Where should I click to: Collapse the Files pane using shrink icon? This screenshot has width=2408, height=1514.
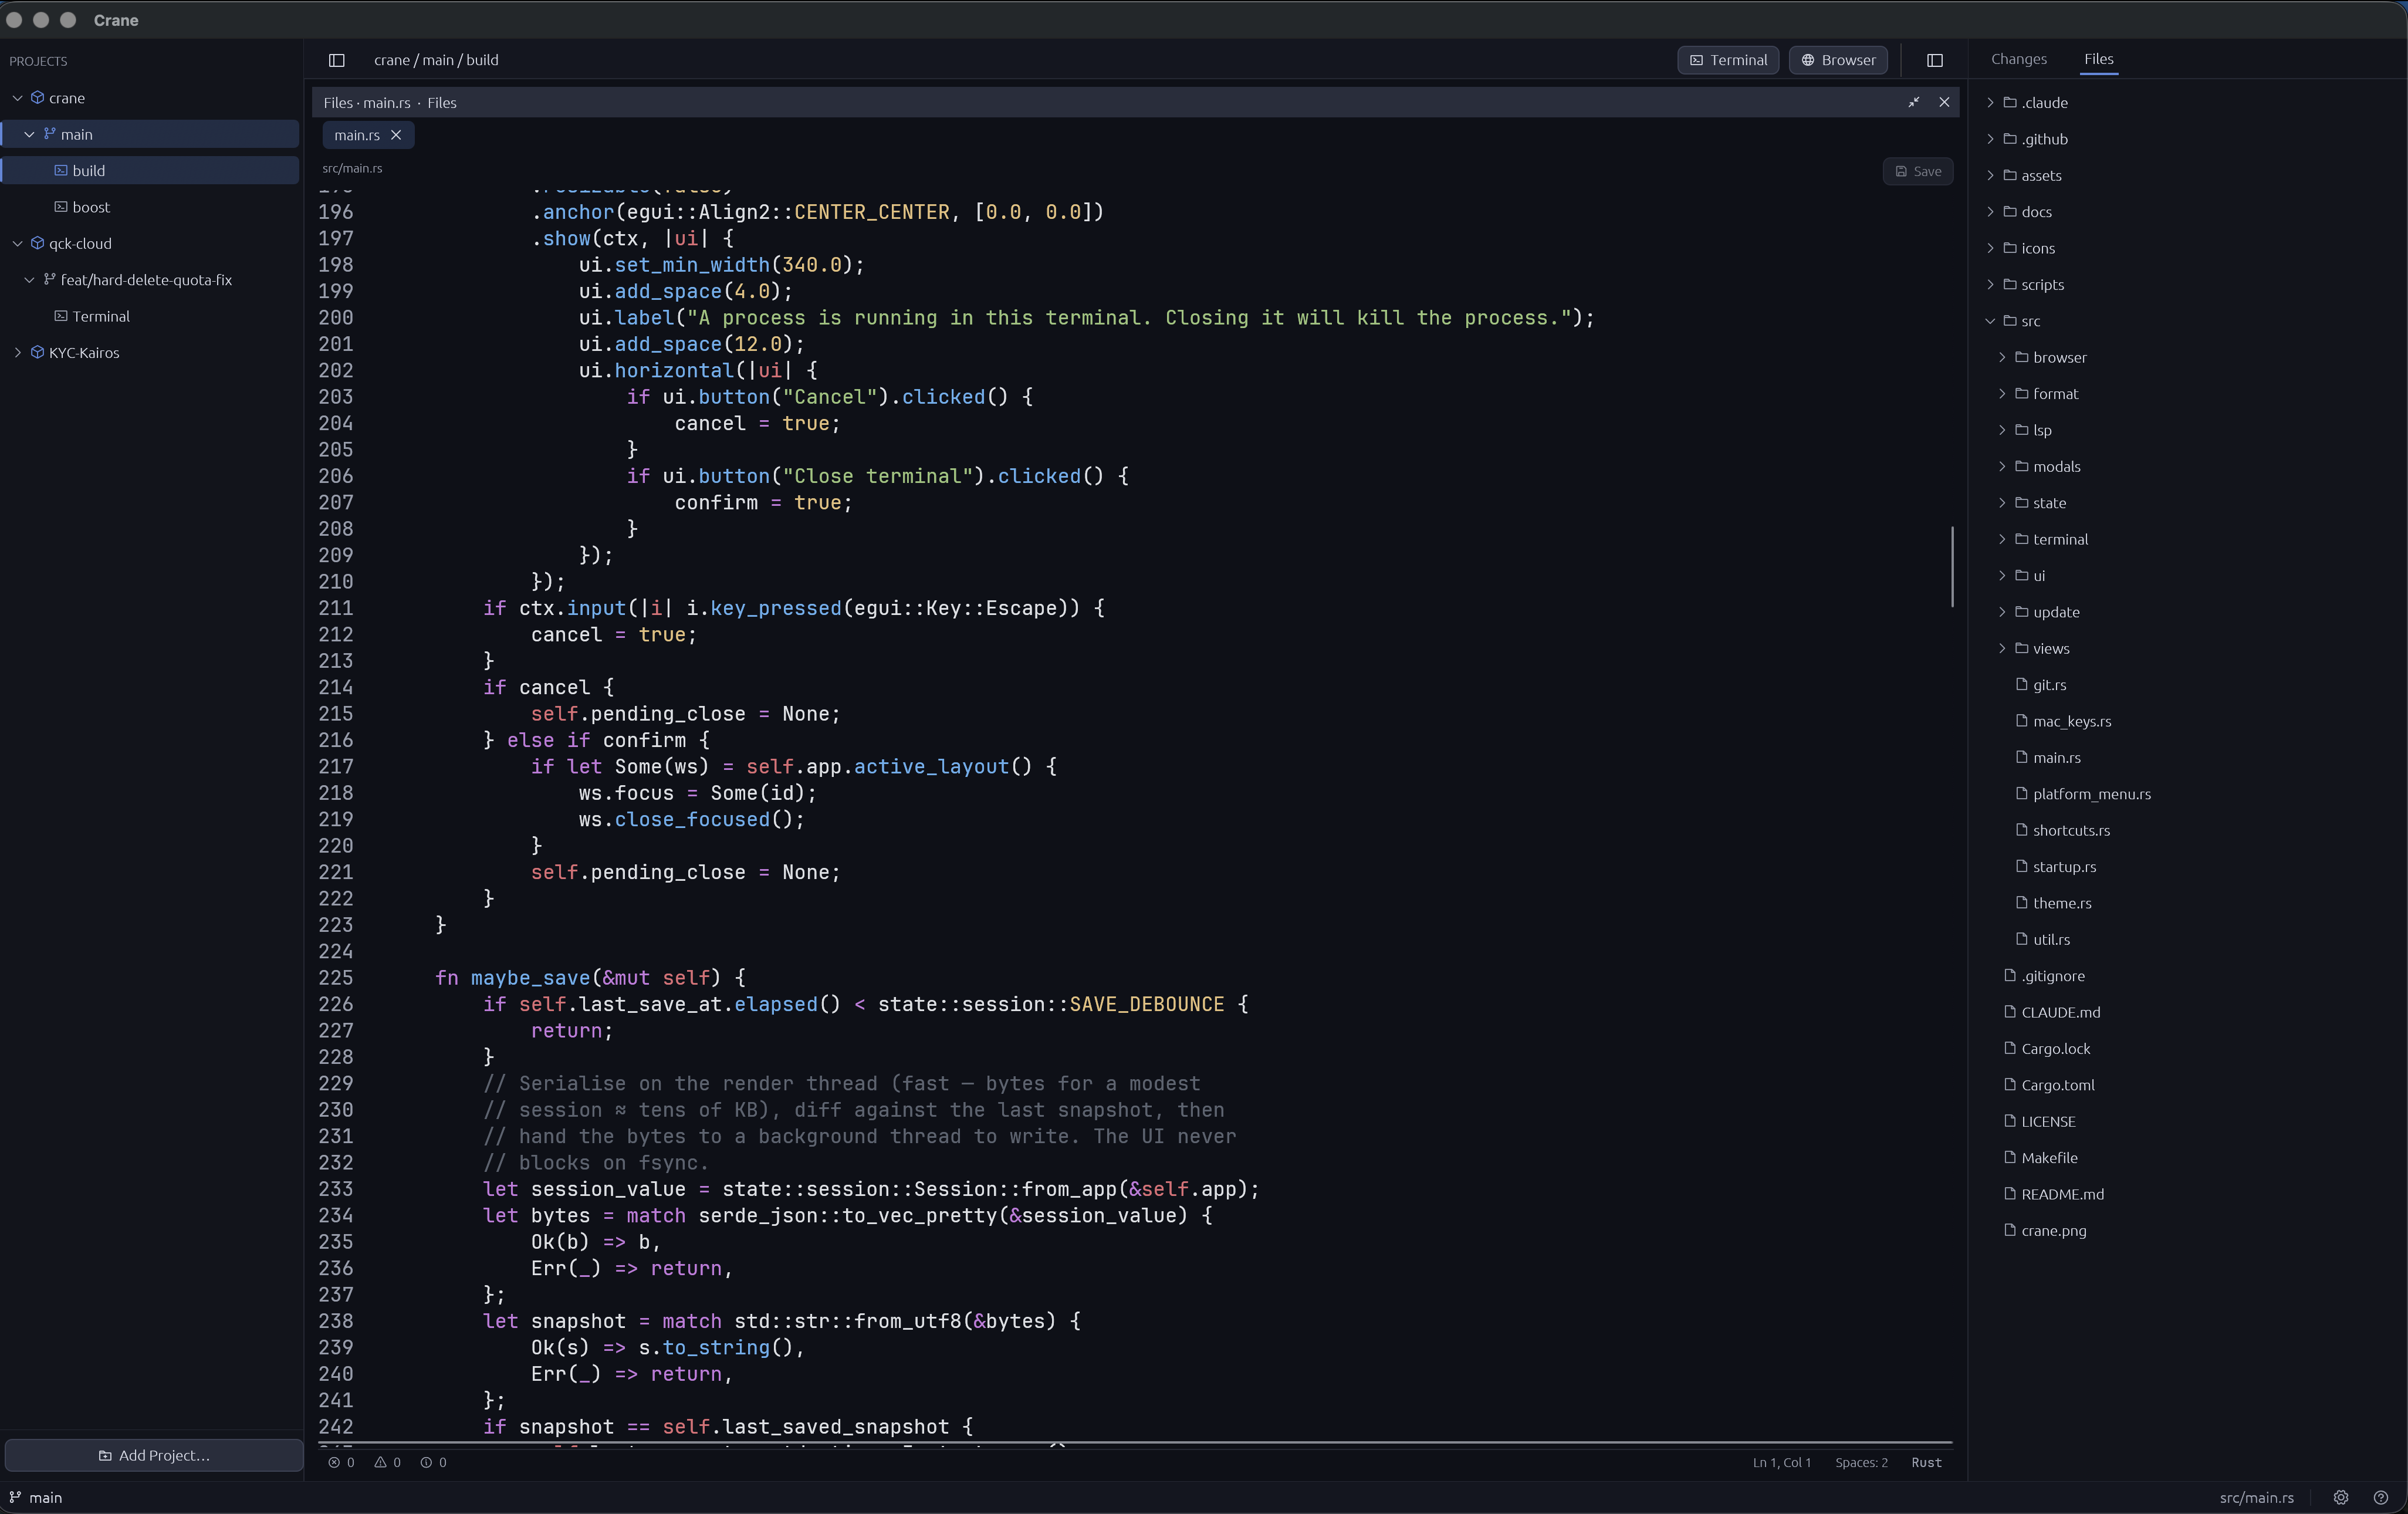point(1913,102)
